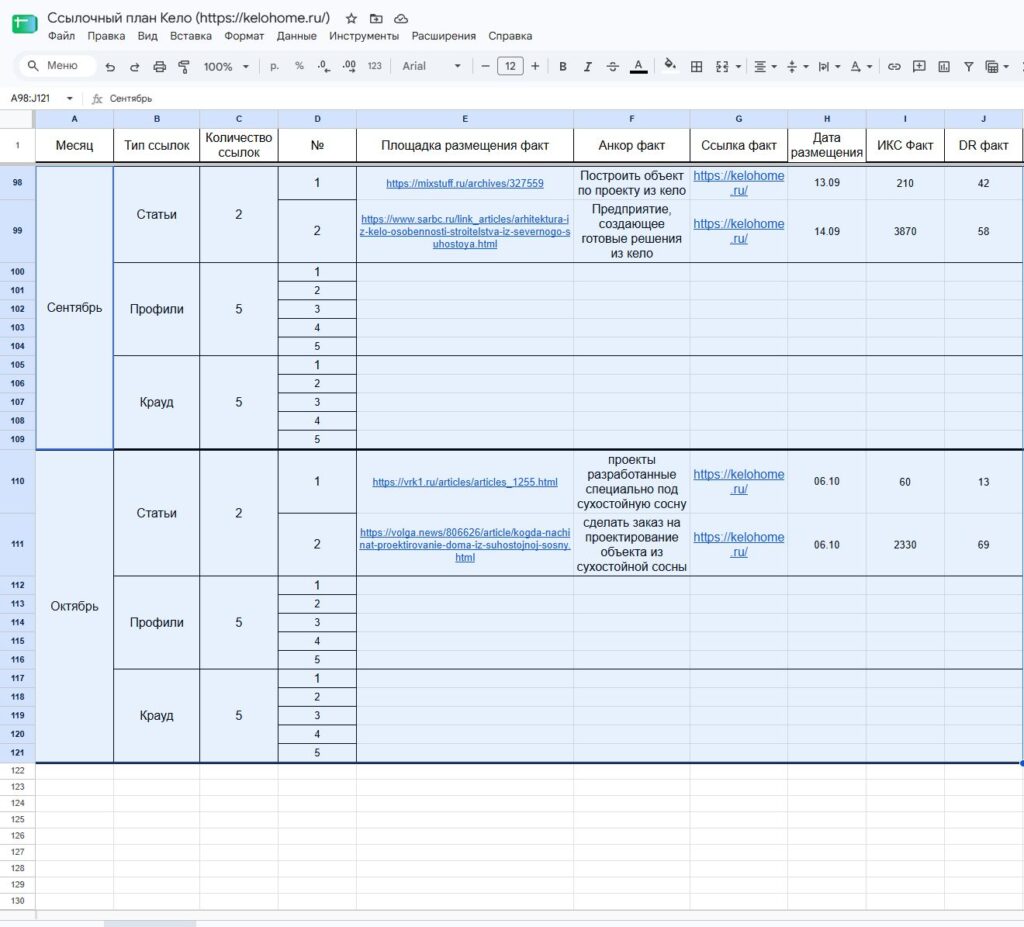1024x927 pixels.
Task: Star the document next to its title
Action: [x=351, y=18]
